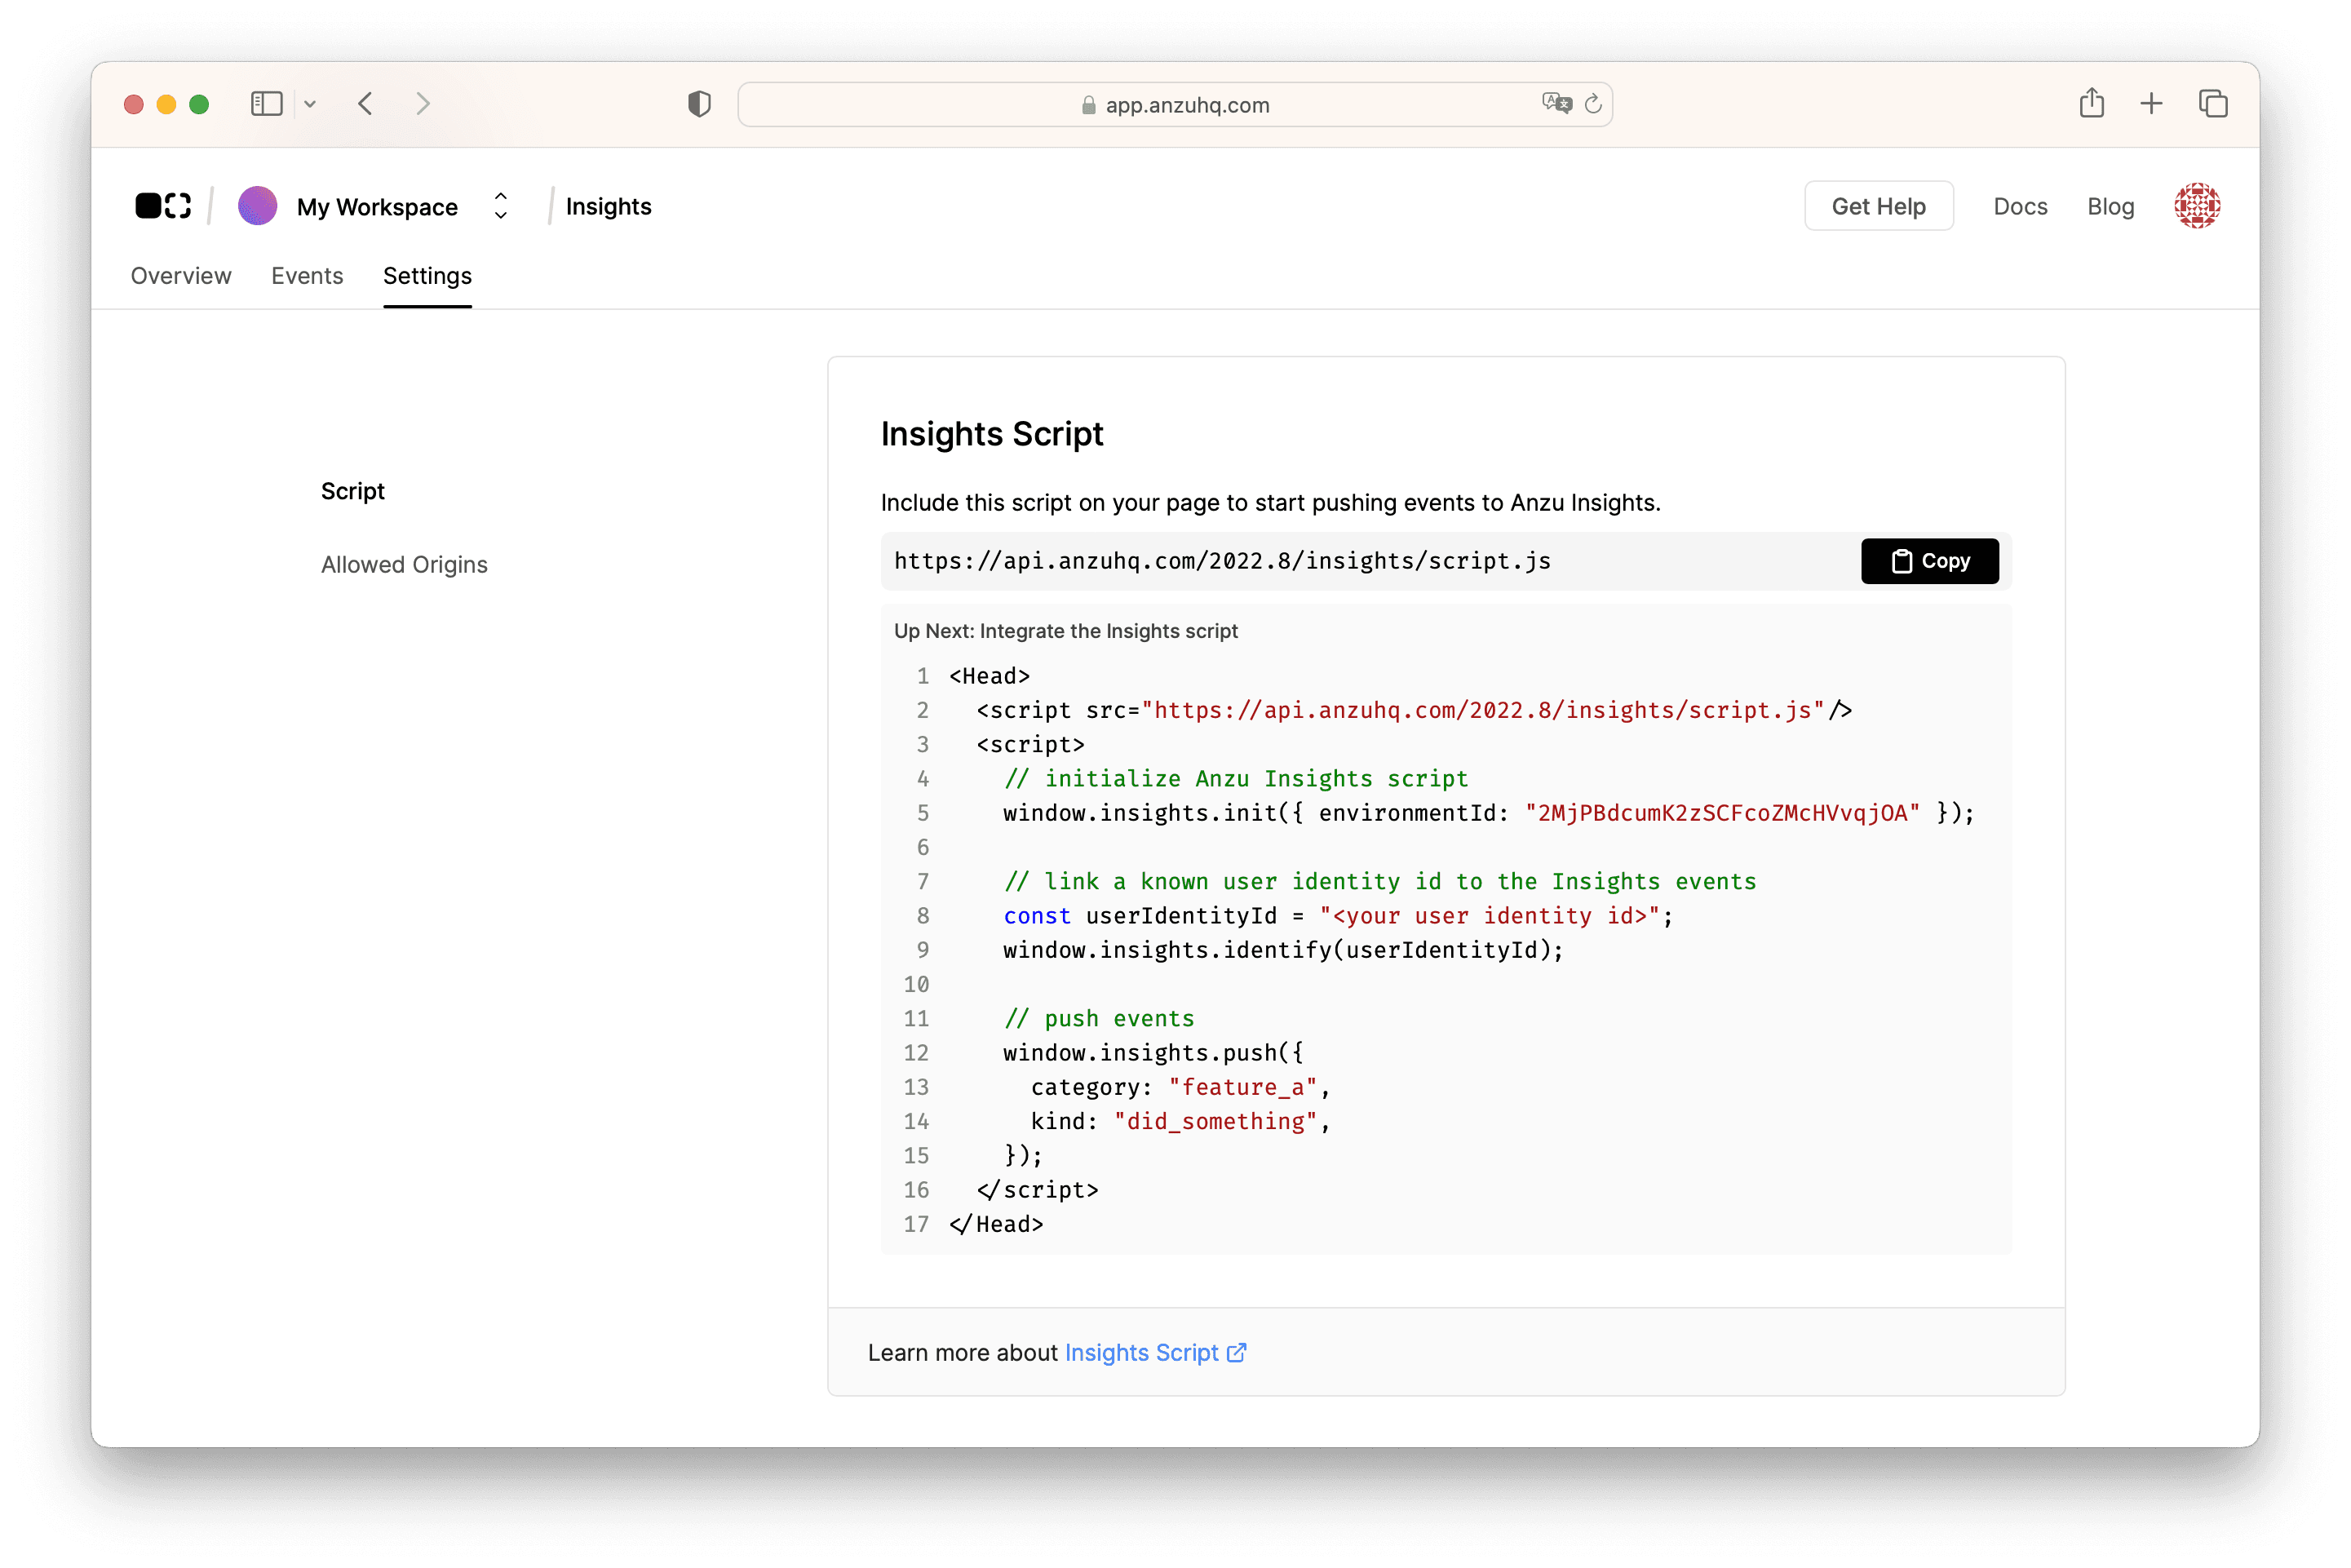Open the workspace switcher chevrons
The width and height of the screenshot is (2351, 1568).
coord(501,206)
